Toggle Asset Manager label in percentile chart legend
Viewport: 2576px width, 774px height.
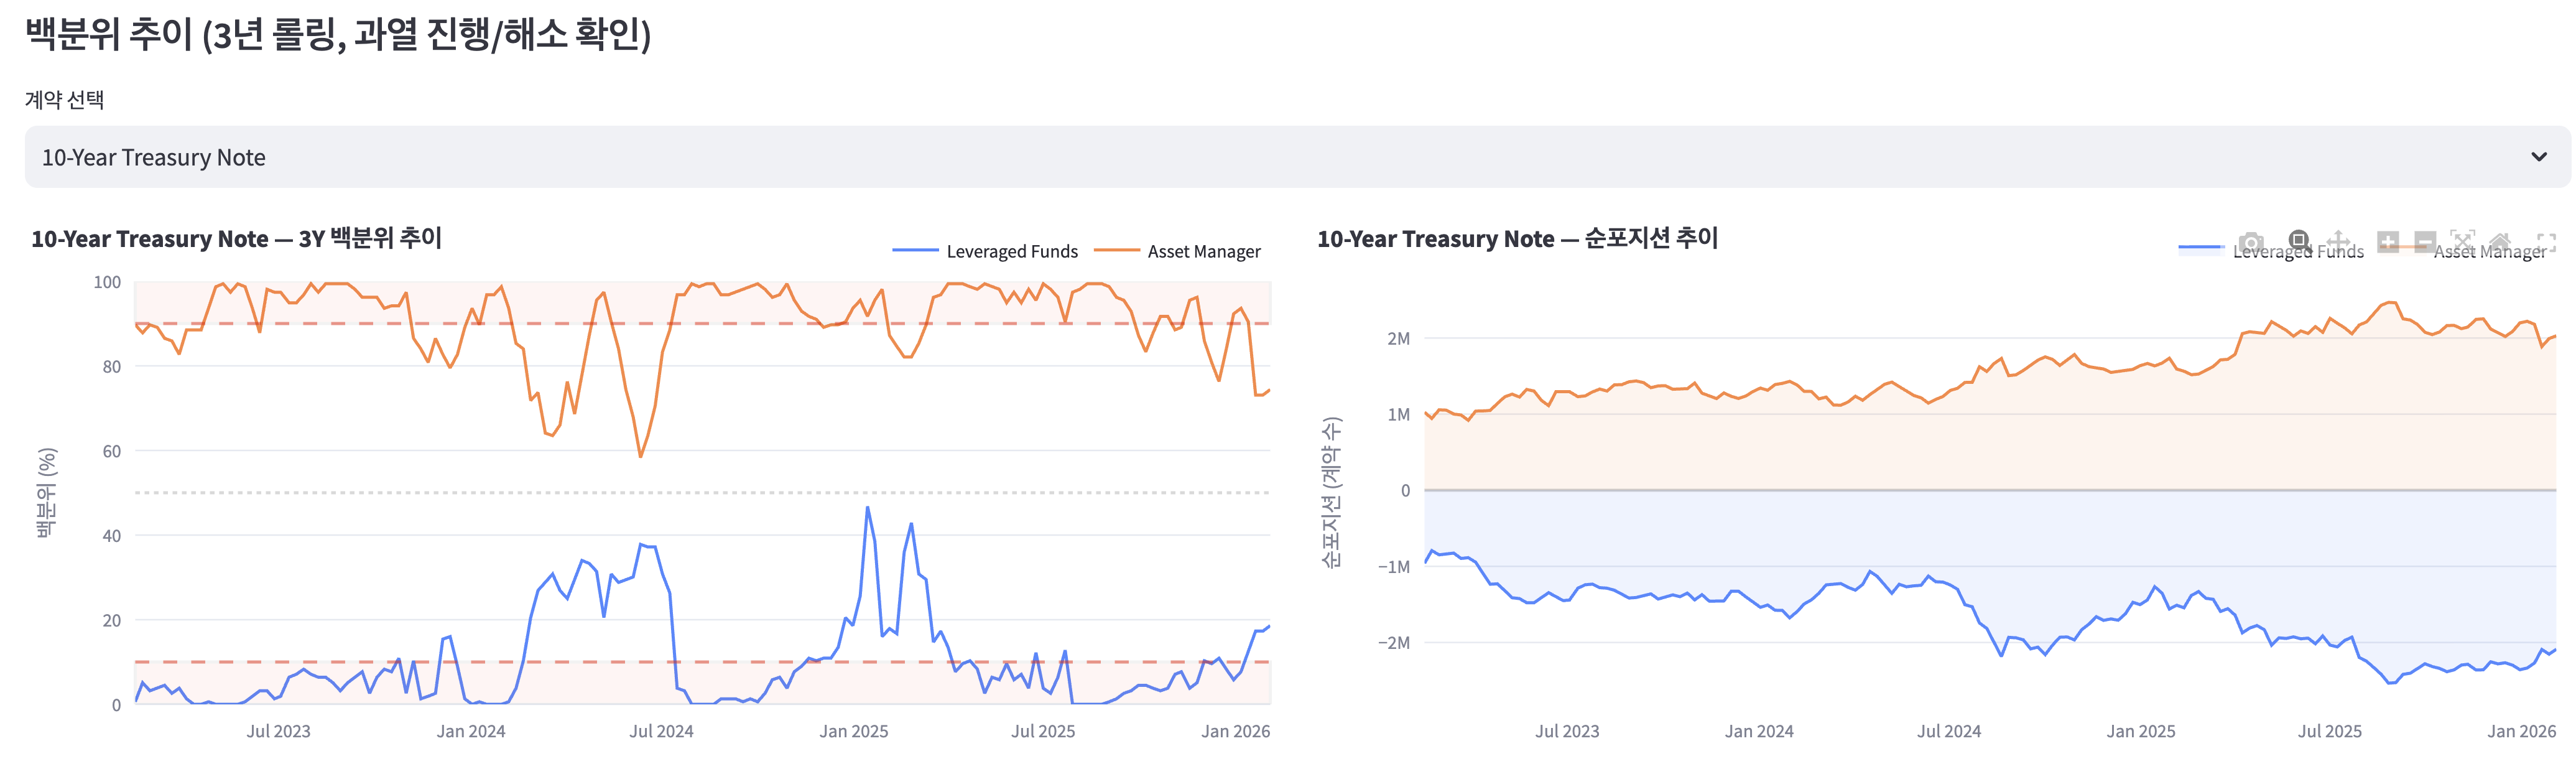point(1203,252)
